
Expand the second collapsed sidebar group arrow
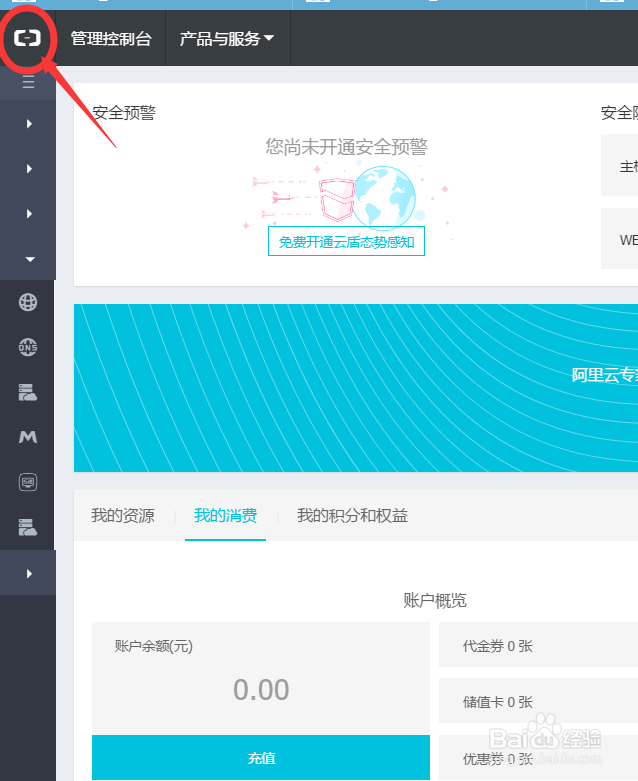point(29,169)
